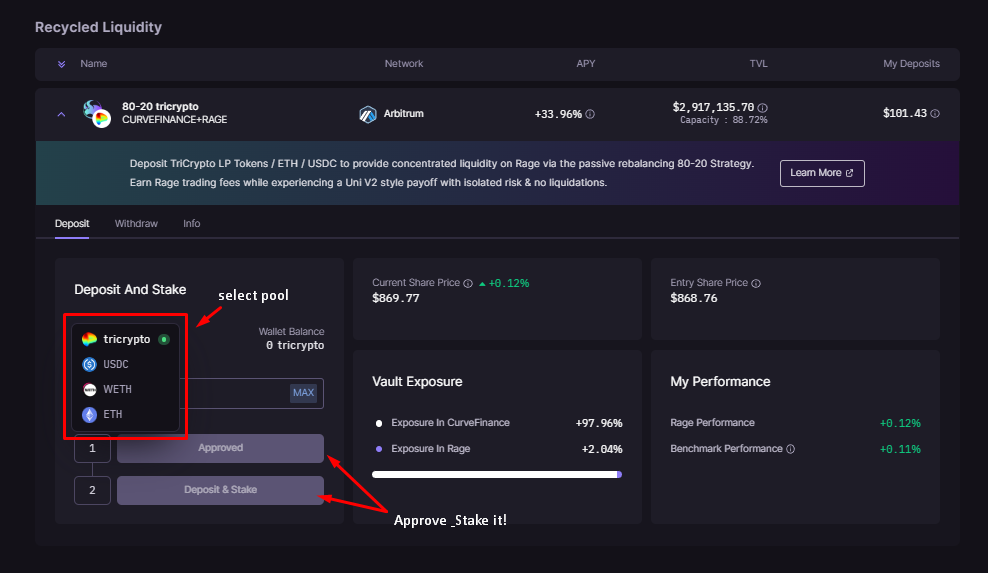This screenshot has width=988, height=573.
Task: Click the Exposure In CurveFinance legend dot
Action: coord(379,424)
